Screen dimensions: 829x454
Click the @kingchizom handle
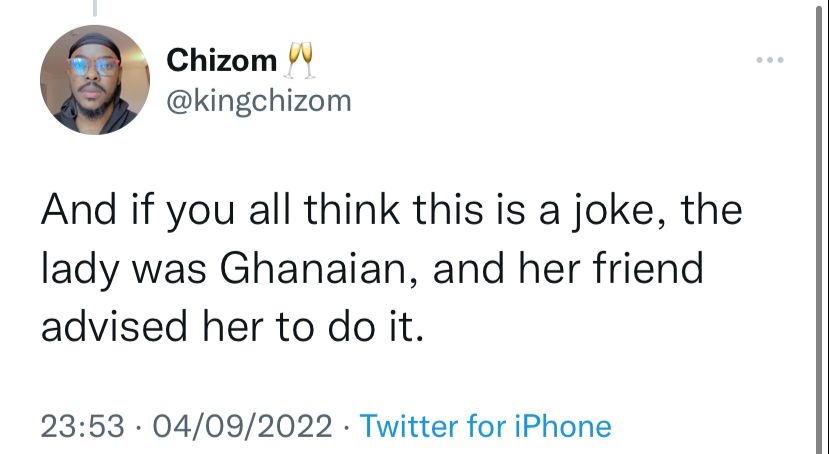[258, 100]
